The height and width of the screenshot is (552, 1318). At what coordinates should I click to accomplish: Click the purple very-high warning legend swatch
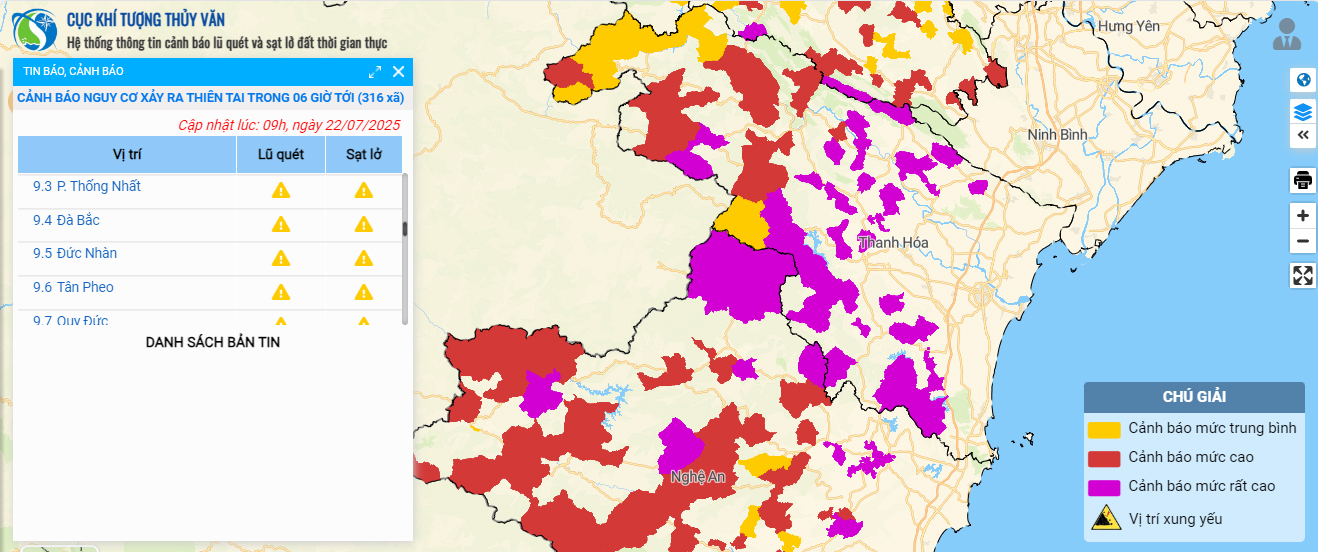[x=1104, y=488]
